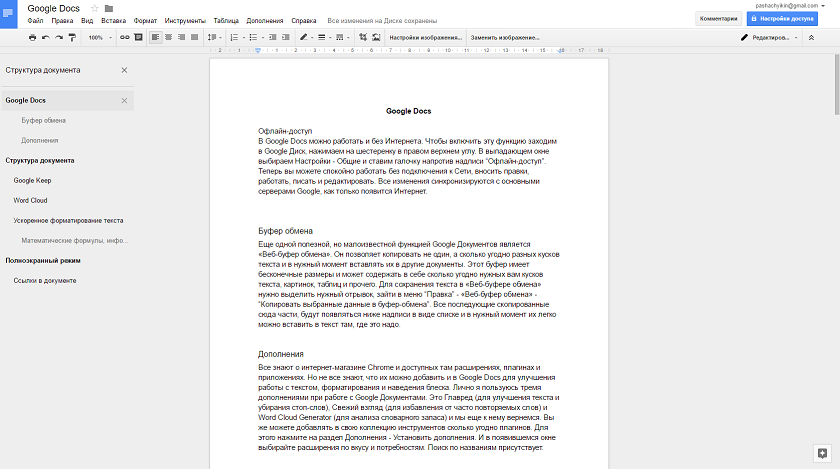Image resolution: width=840 pixels, height=469 pixels.
Task: Apply numbered list formatting
Action: (234, 38)
